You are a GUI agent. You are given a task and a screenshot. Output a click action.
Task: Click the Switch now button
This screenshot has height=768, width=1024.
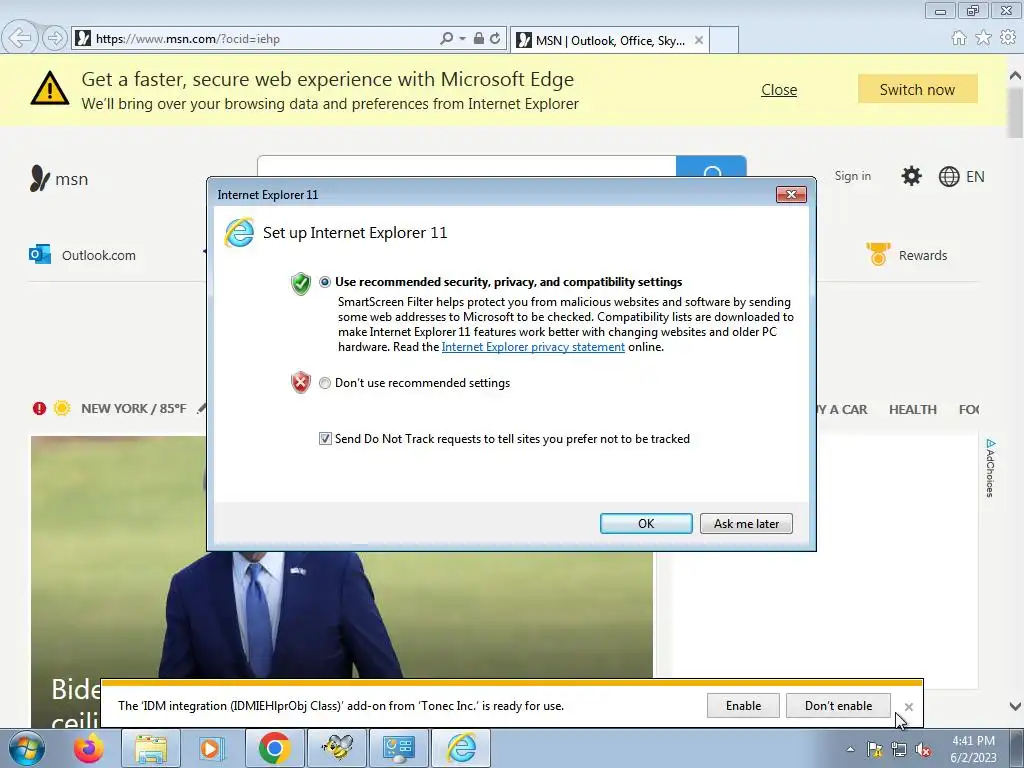pos(918,89)
